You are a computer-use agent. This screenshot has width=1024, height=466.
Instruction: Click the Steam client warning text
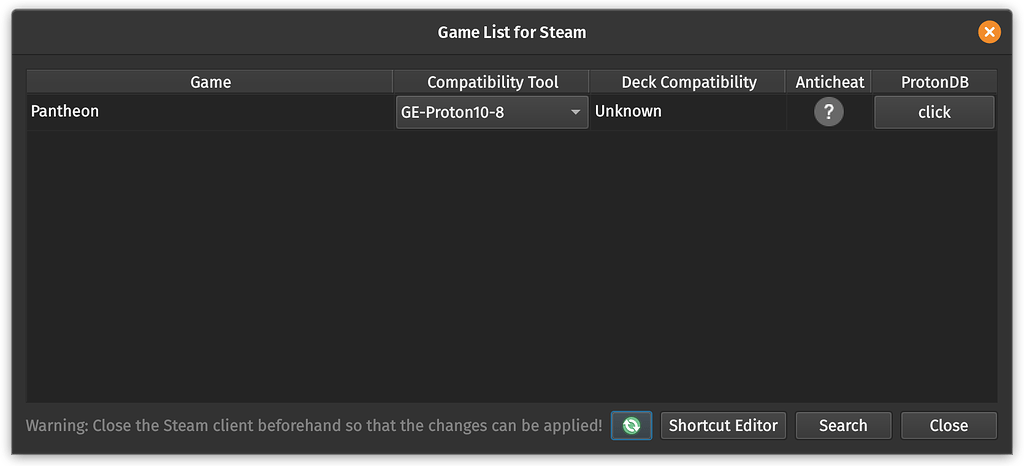tap(314, 425)
